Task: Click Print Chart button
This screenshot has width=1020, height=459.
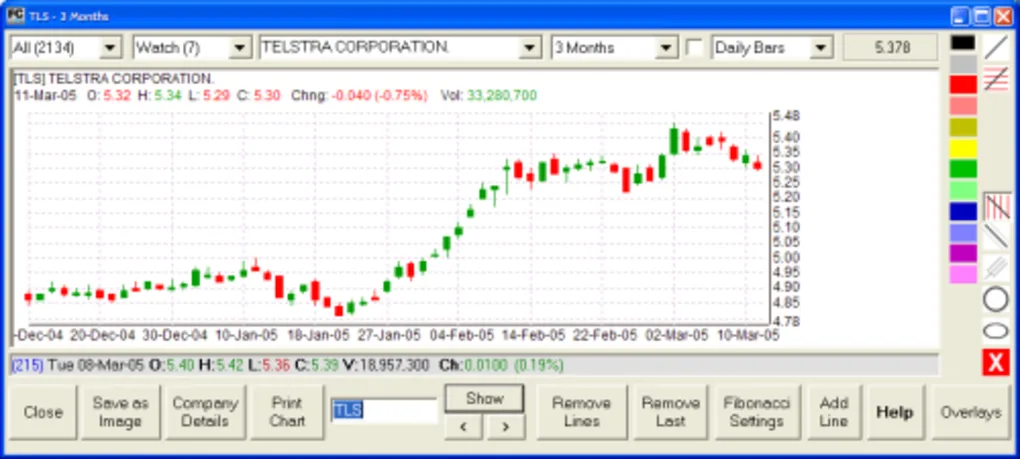Action: [287, 412]
